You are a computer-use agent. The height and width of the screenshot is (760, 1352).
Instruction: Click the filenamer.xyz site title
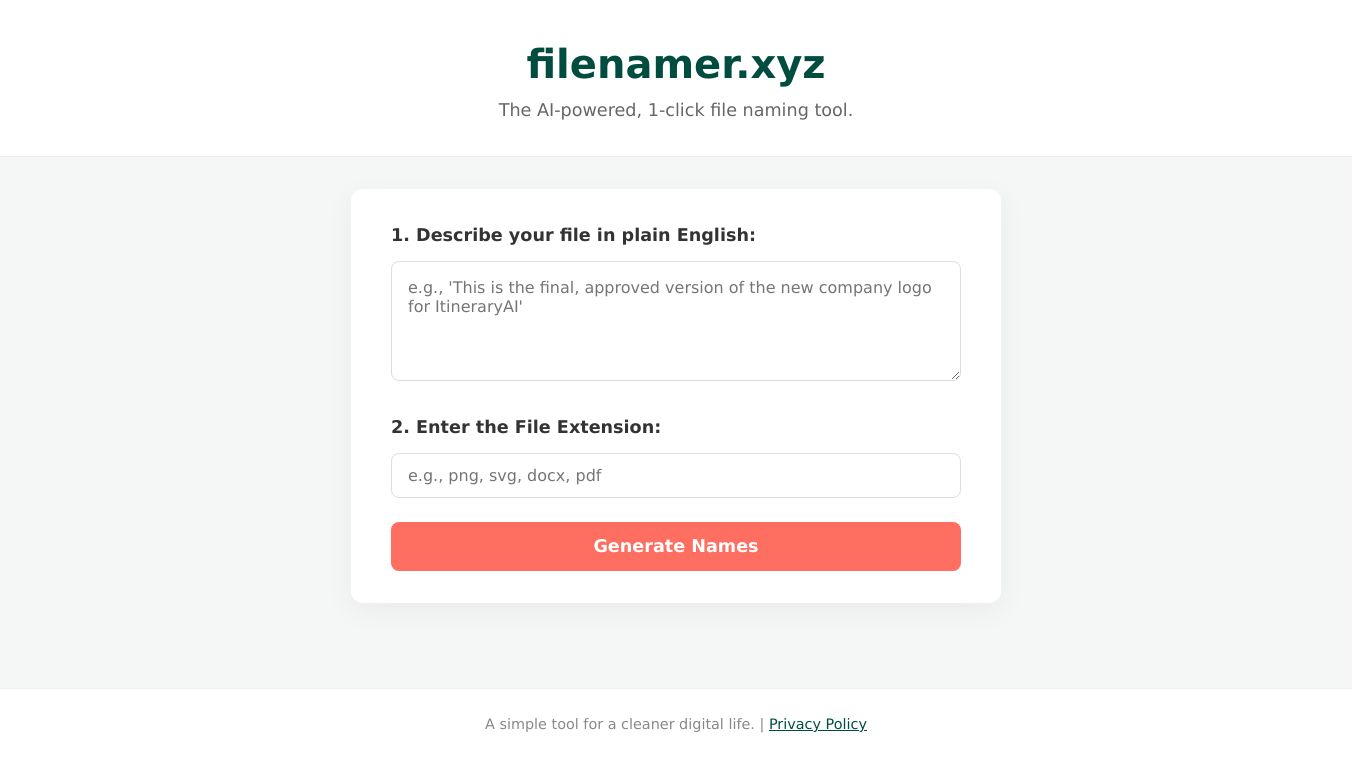[675, 65]
